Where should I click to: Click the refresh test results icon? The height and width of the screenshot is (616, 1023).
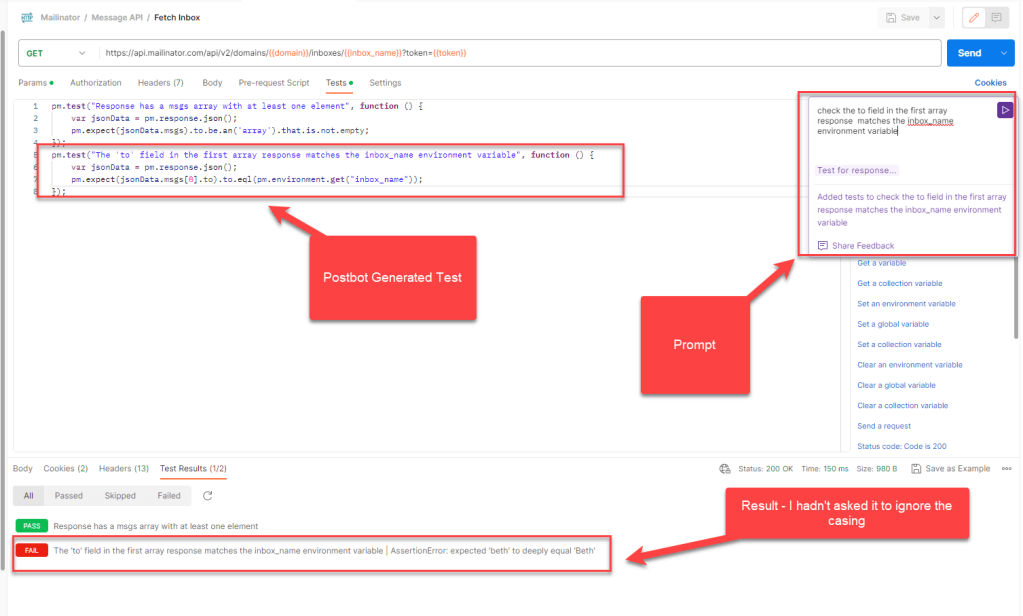tap(208, 496)
